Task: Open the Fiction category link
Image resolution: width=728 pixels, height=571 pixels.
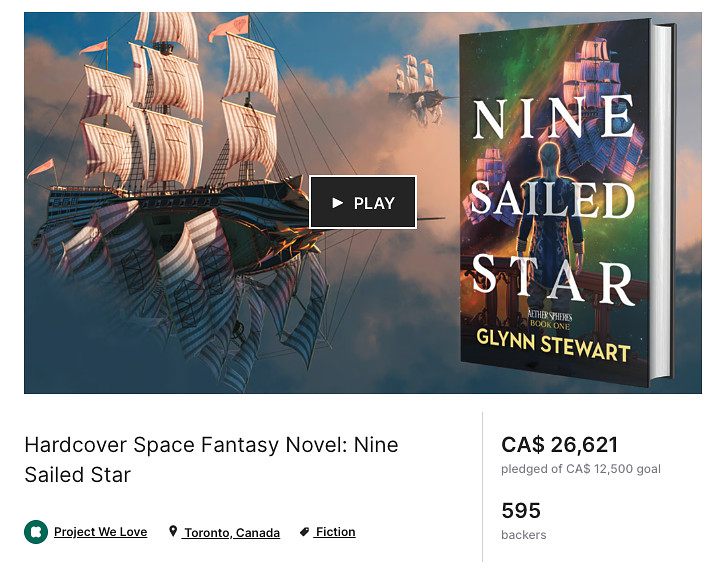Action: point(335,532)
